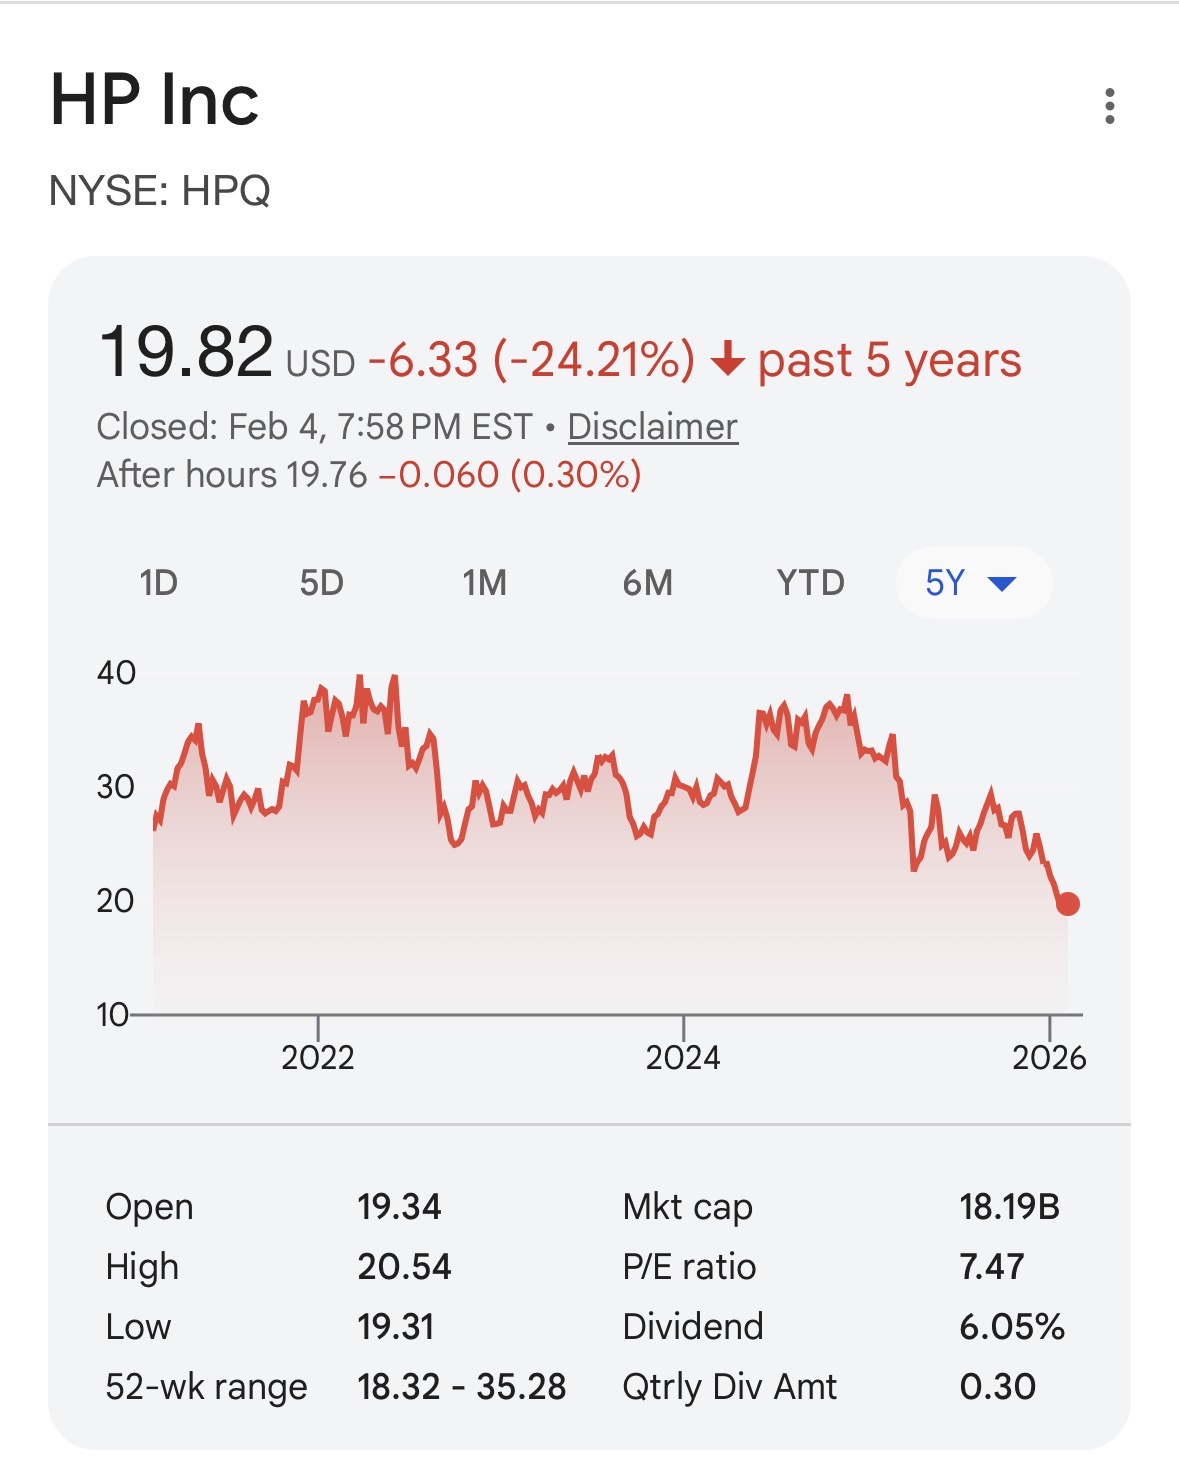The image size is (1179, 1470).
Task: Click the 2022 marker on chart axis
Action: coord(318,1057)
